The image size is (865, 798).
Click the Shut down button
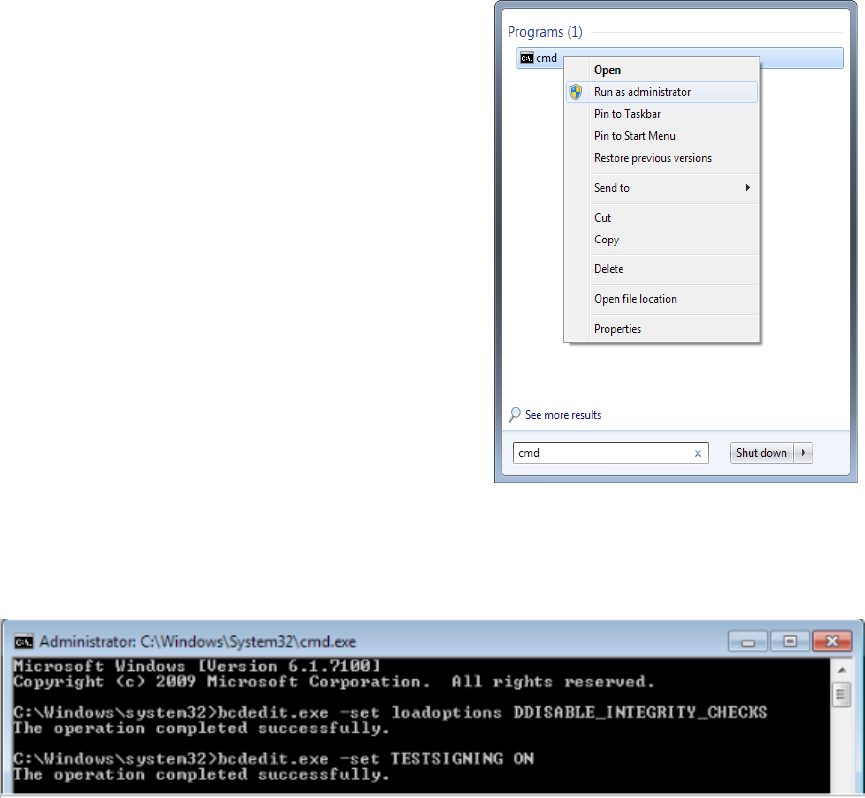coord(761,453)
